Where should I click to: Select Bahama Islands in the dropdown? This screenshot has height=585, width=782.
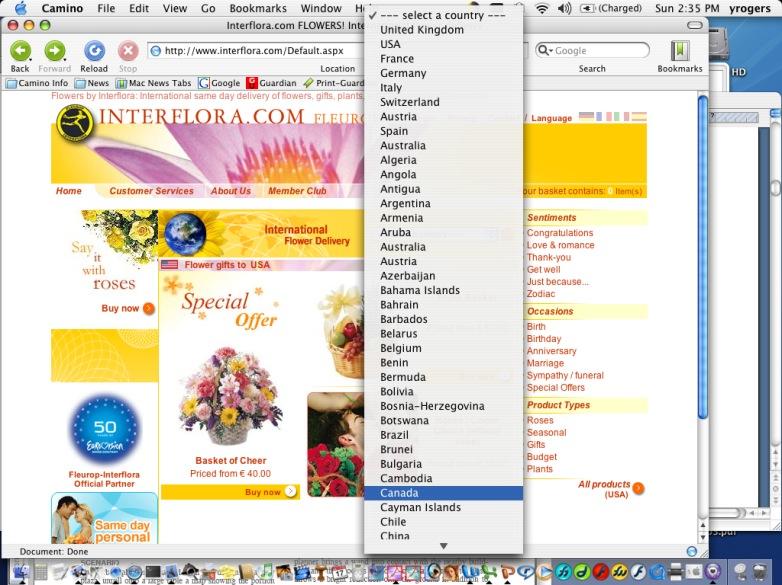pyautogui.click(x=443, y=290)
